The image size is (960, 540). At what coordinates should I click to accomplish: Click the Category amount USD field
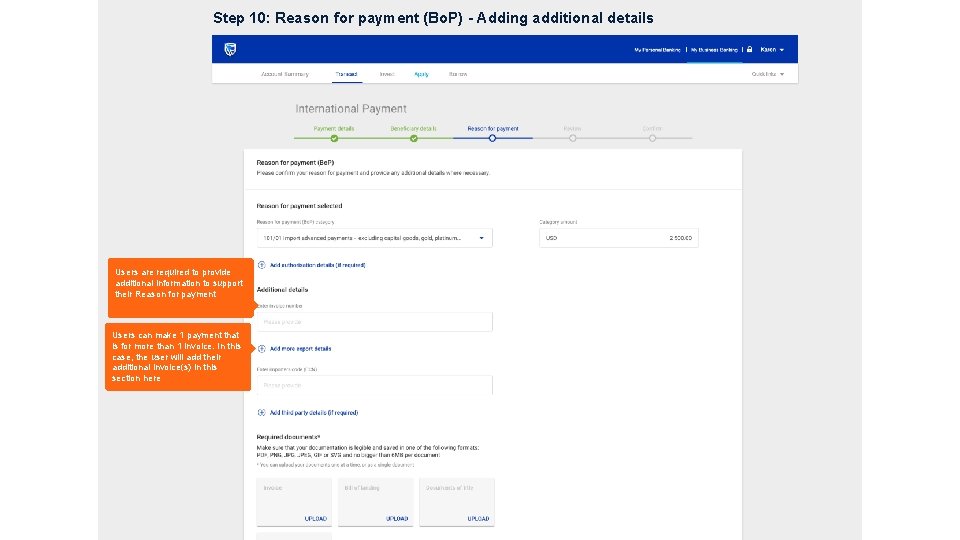[x=618, y=238]
